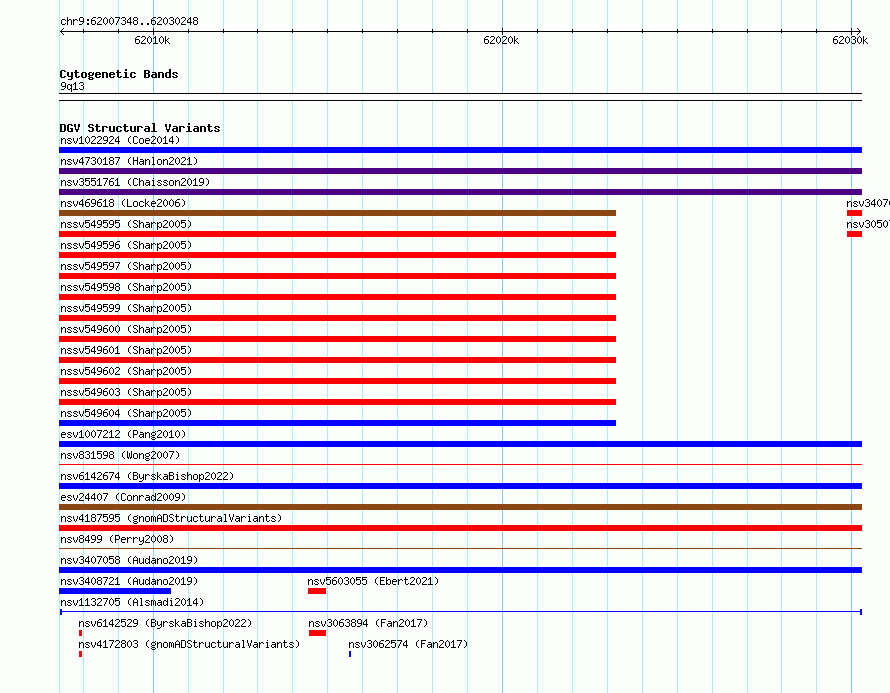Click the nsv1022924 (Coe2014) variant label
Viewport: 890px width, 693px height.
120,140
